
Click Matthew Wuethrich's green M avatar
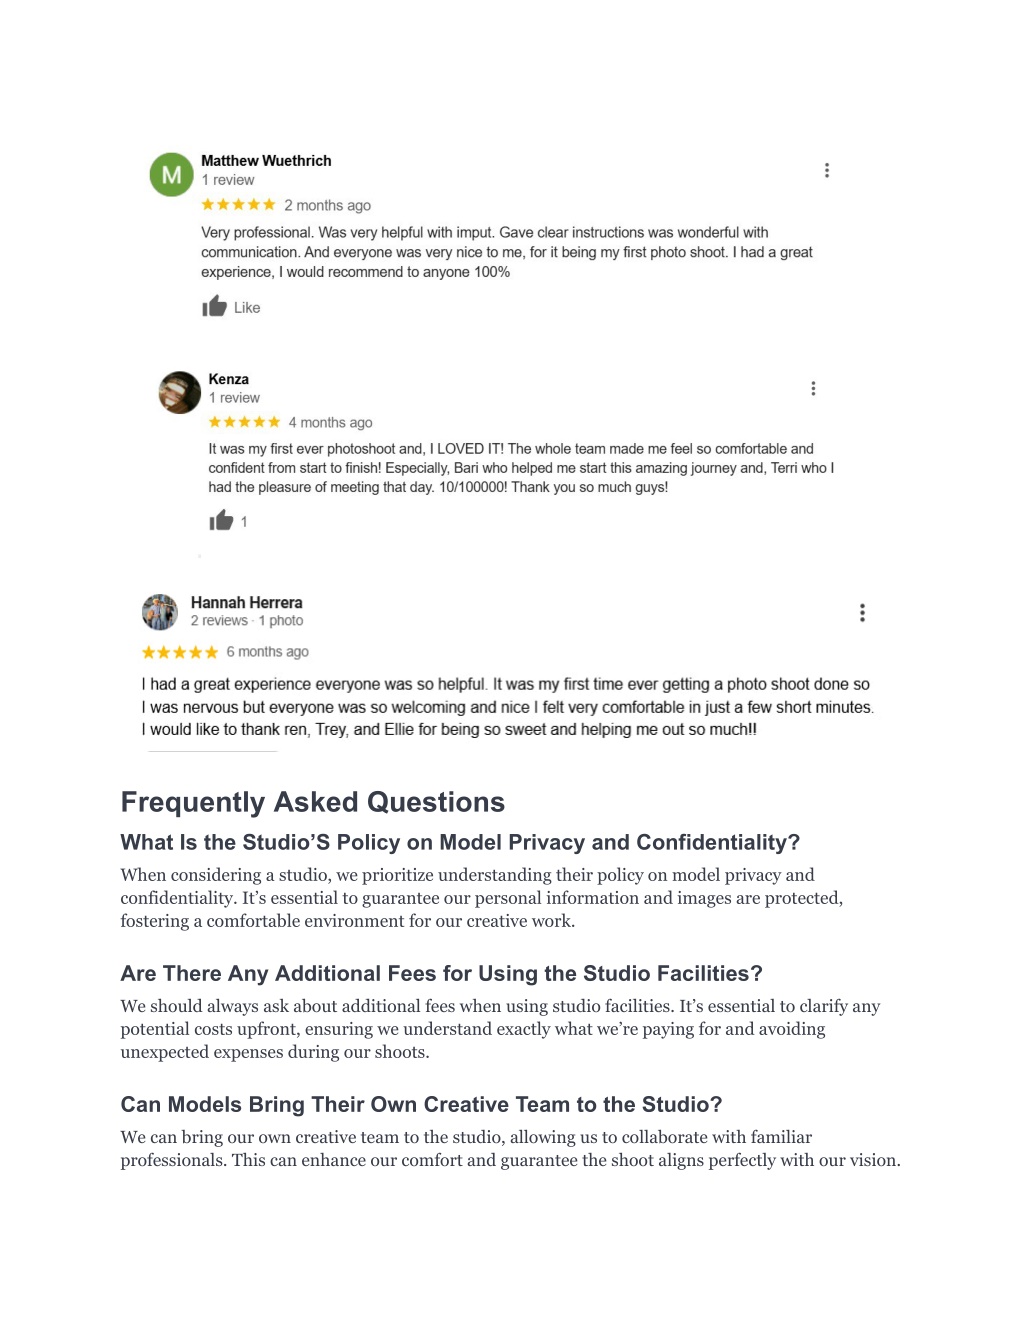tap(171, 175)
